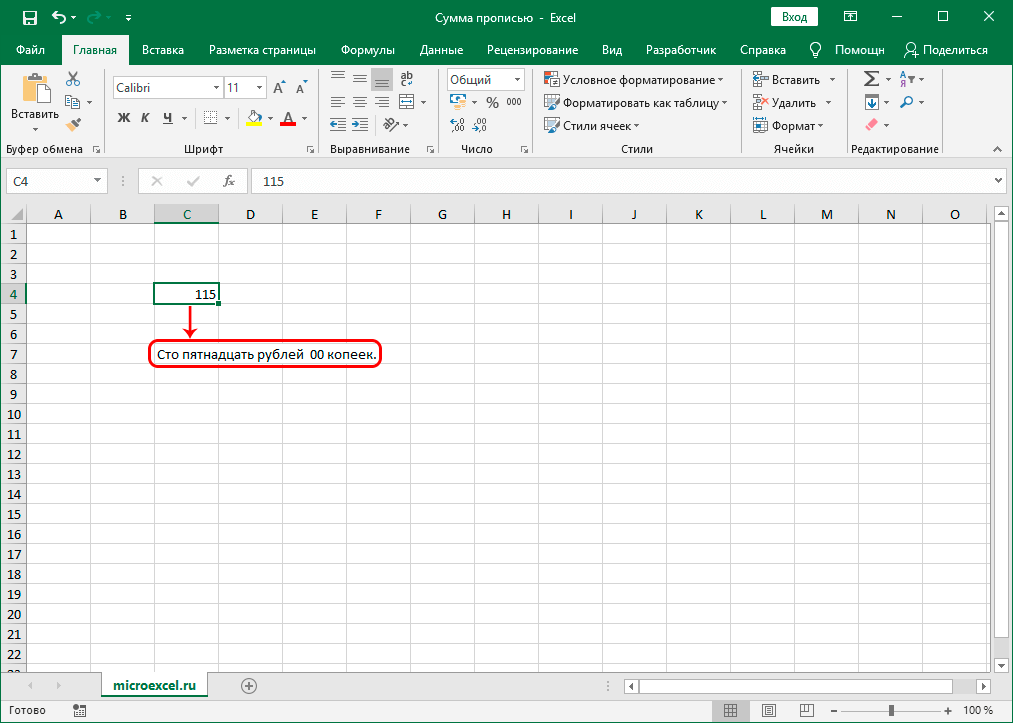Switch to the Разметка страницы tab
Viewport: 1013px width, 723px height.
click(262, 50)
